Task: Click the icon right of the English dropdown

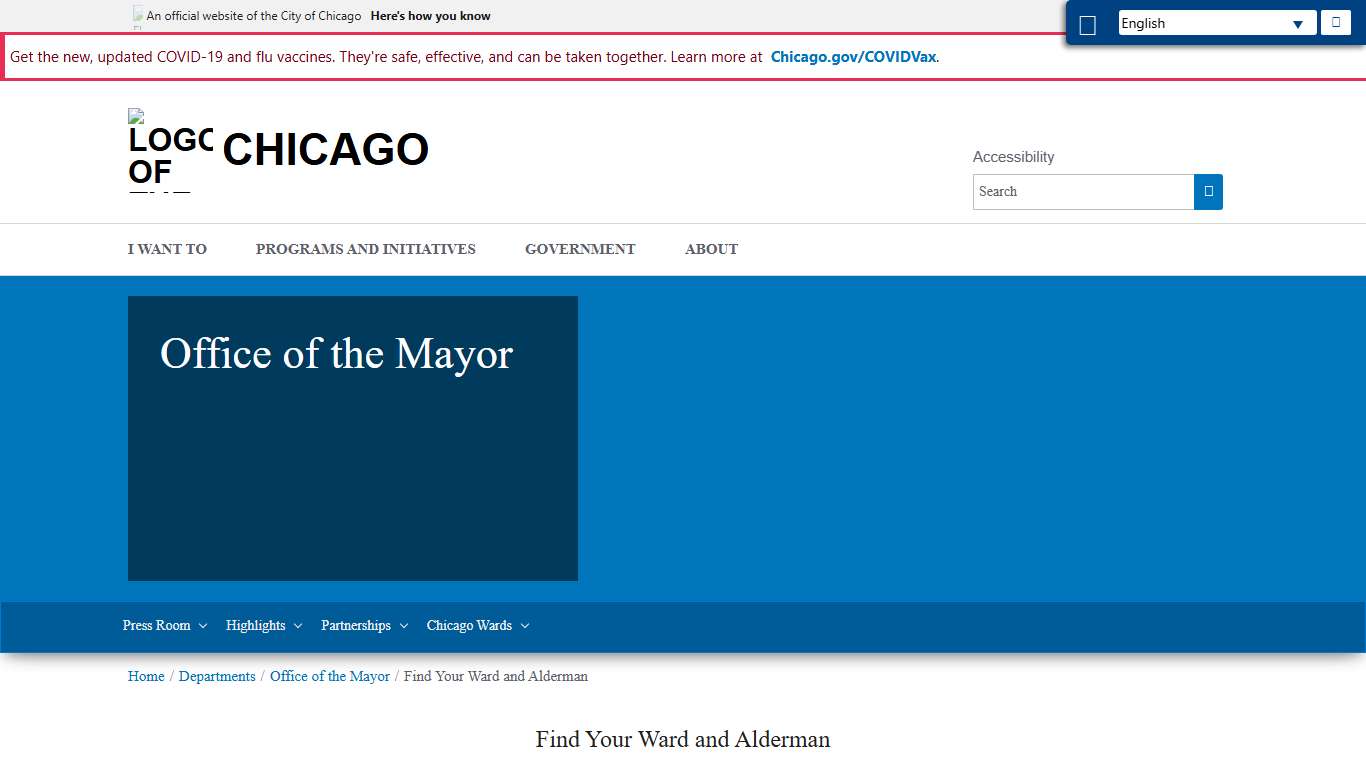Action: [x=1336, y=22]
